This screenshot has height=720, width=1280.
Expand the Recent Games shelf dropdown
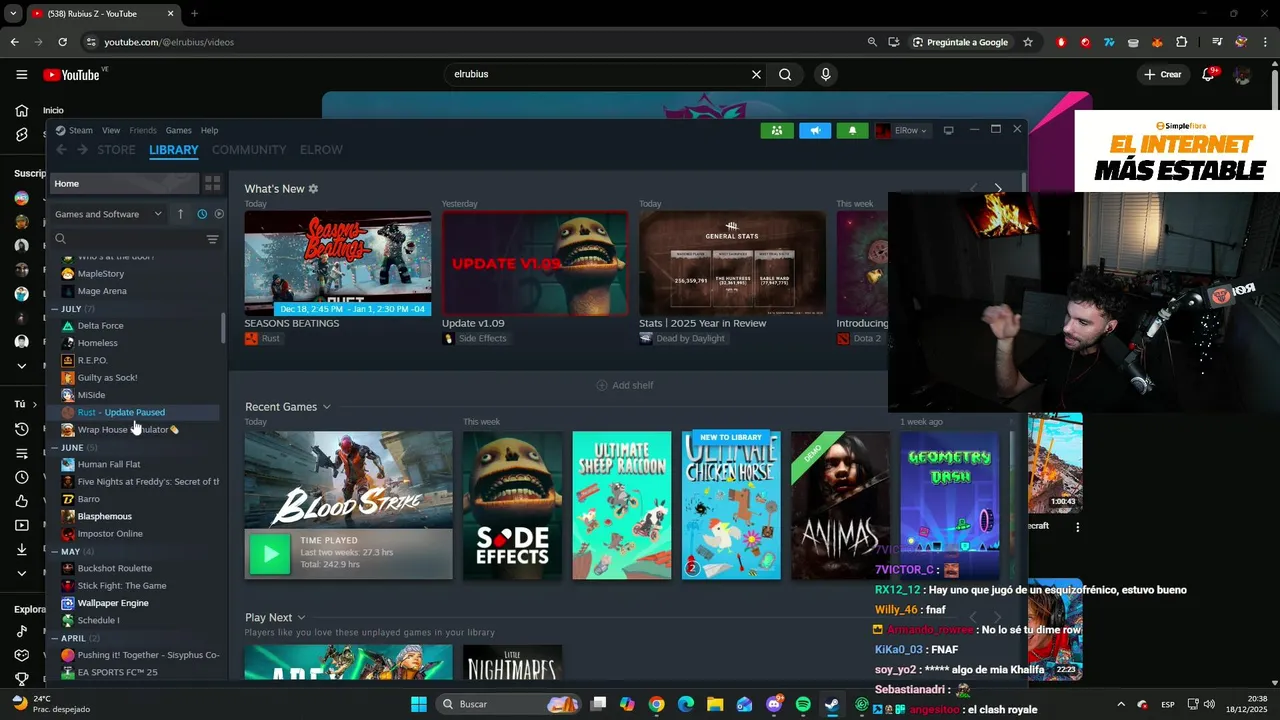point(326,407)
